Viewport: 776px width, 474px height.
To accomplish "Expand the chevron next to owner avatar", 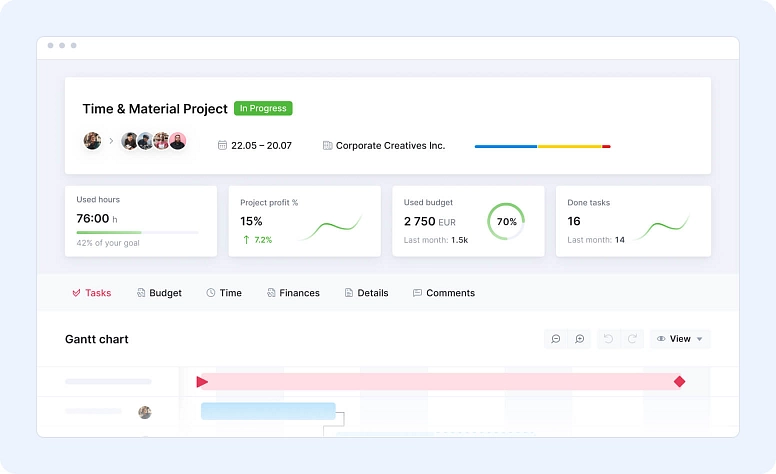I will [111, 141].
